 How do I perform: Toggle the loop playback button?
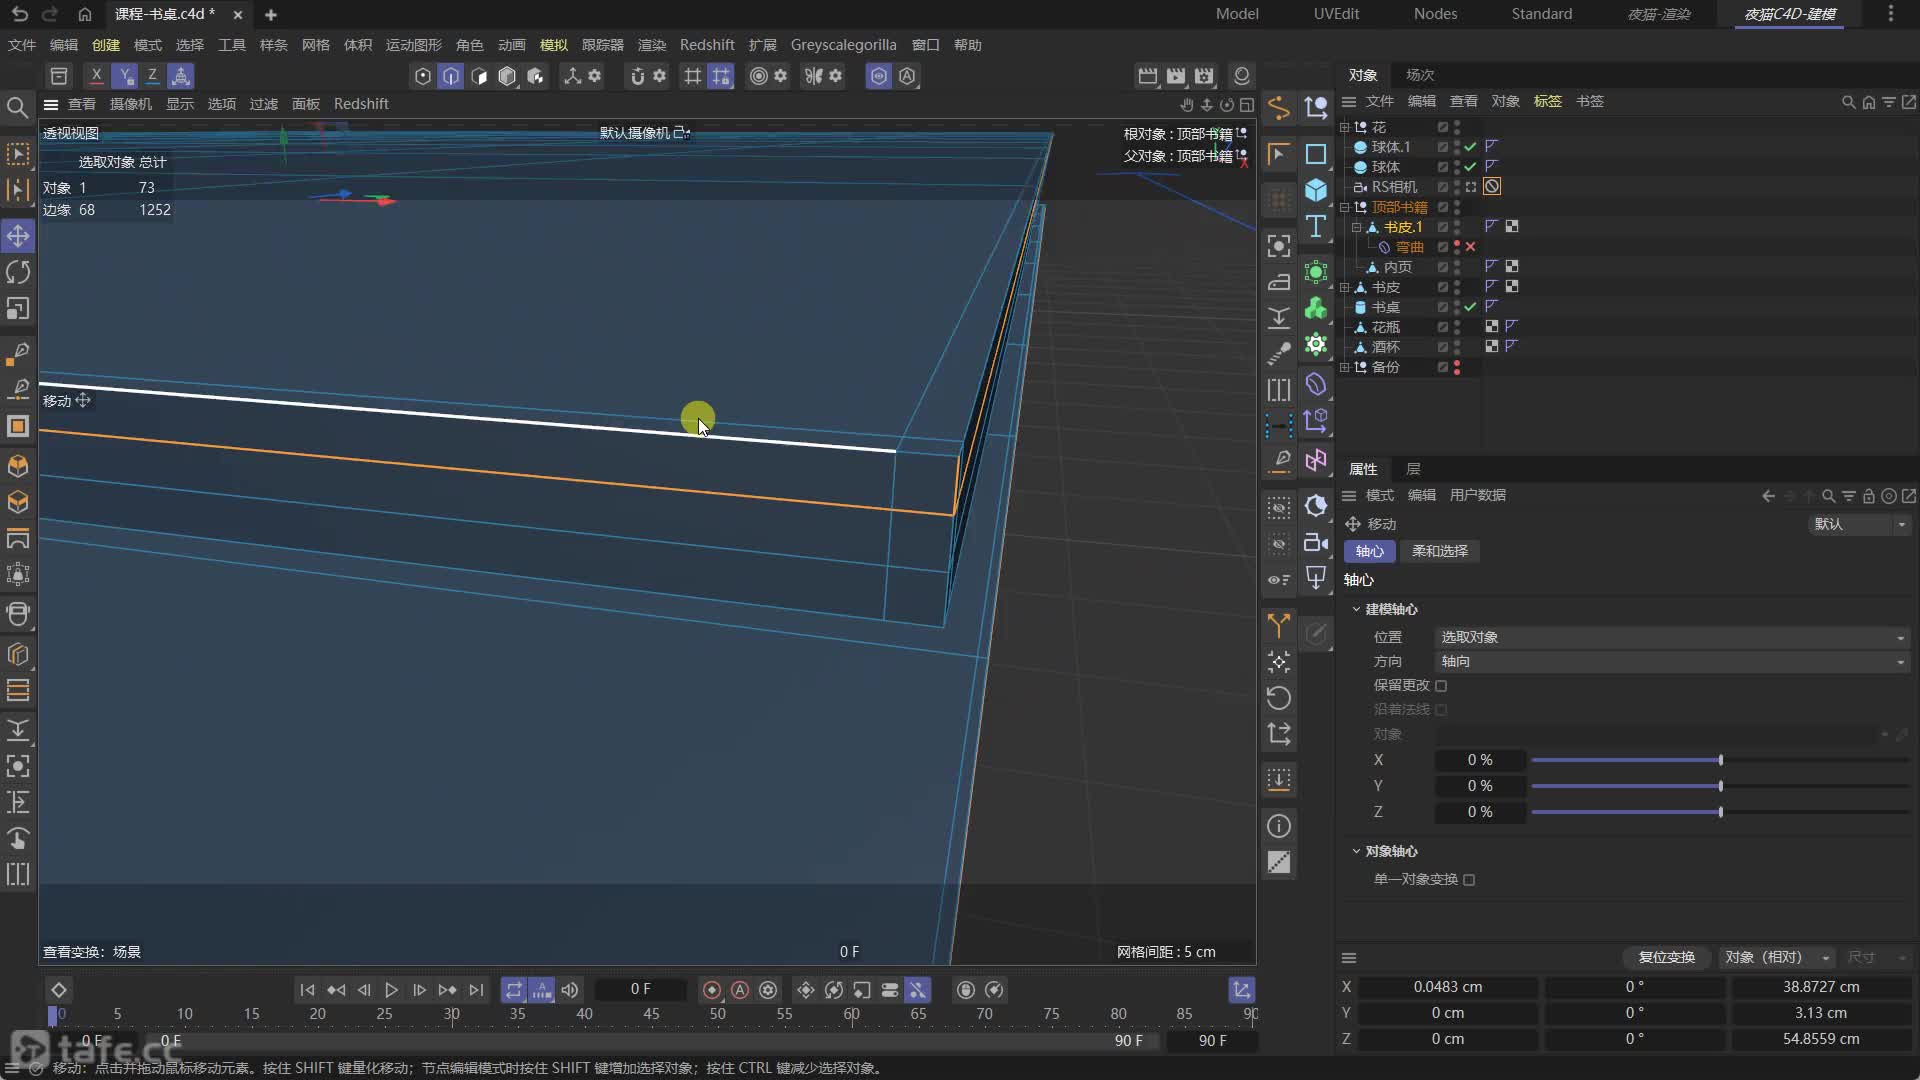(513, 990)
